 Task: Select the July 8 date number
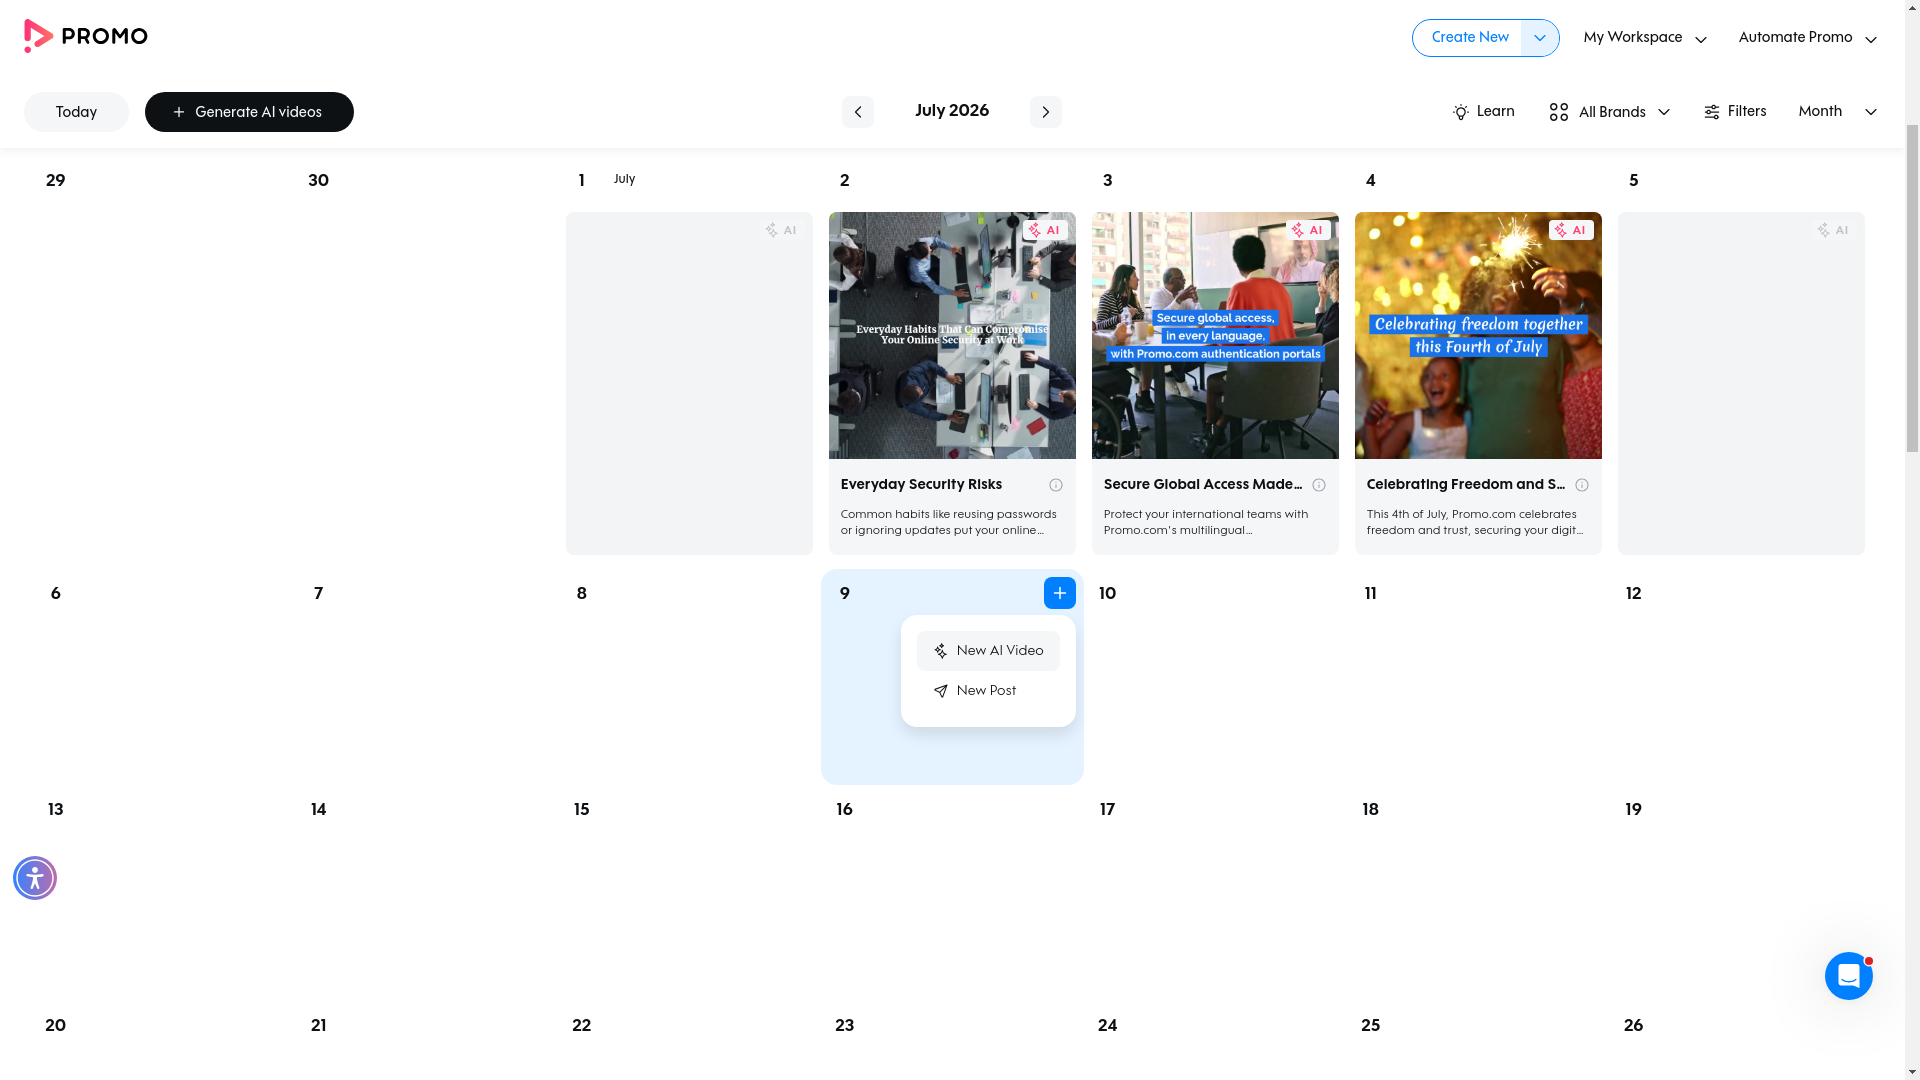point(581,594)
